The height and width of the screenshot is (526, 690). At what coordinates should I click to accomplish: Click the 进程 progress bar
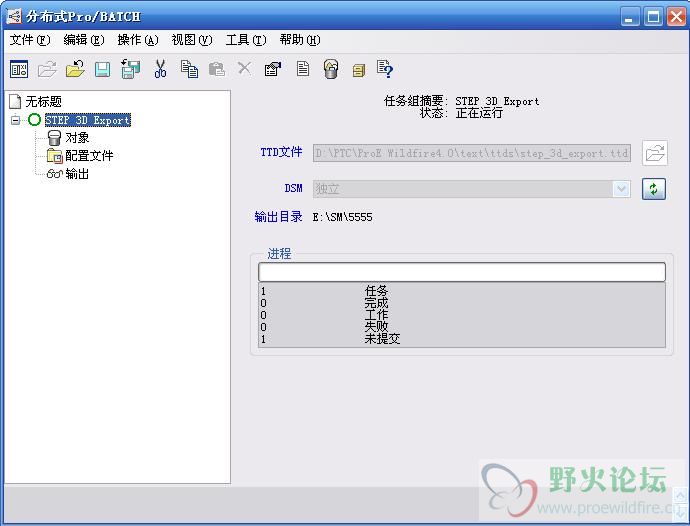[x=462, y=272]
